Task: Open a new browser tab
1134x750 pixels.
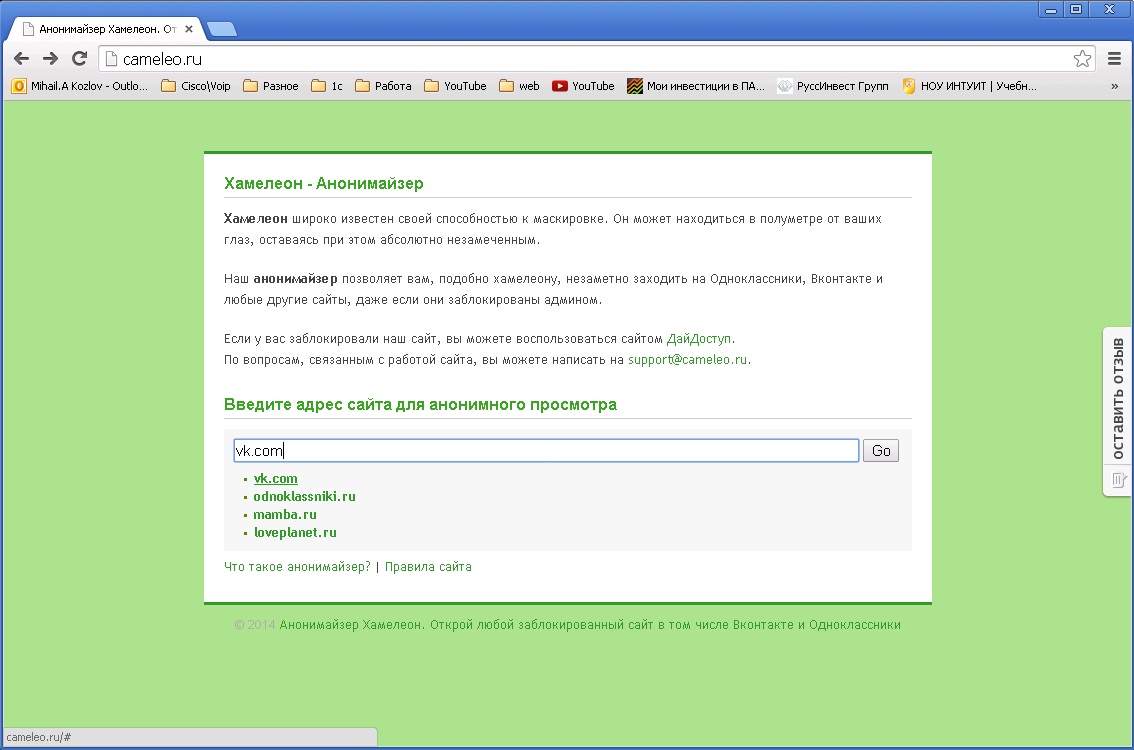Action: click(x=222, y=29)
